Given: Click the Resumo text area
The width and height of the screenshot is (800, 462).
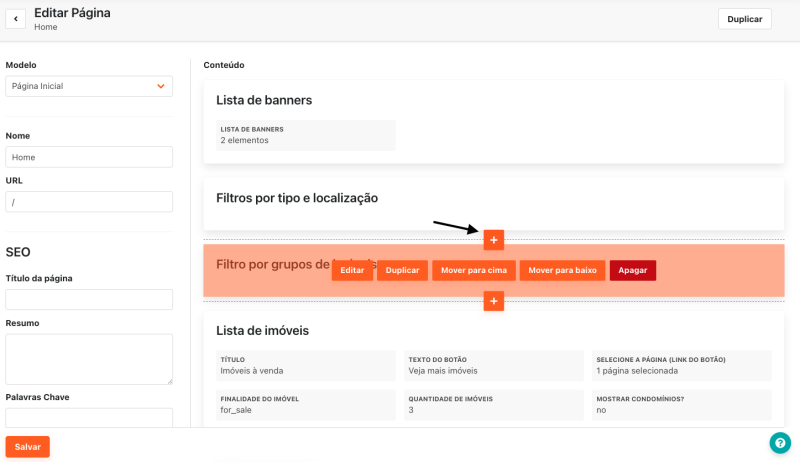Looking at the screenshot, I should click(x=89, y=359).
